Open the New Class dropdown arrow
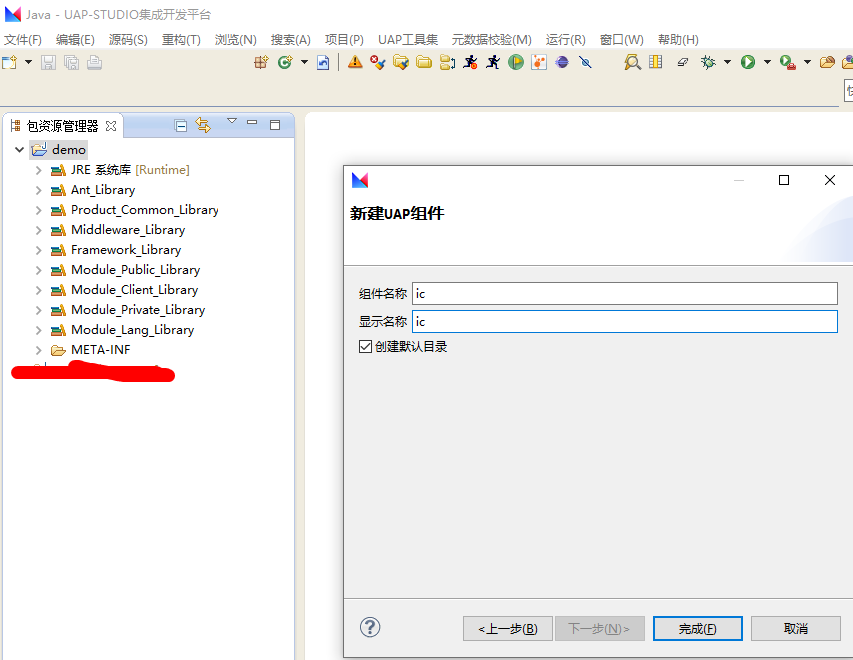This screenshot has width=853, height=660. (304, 62)
